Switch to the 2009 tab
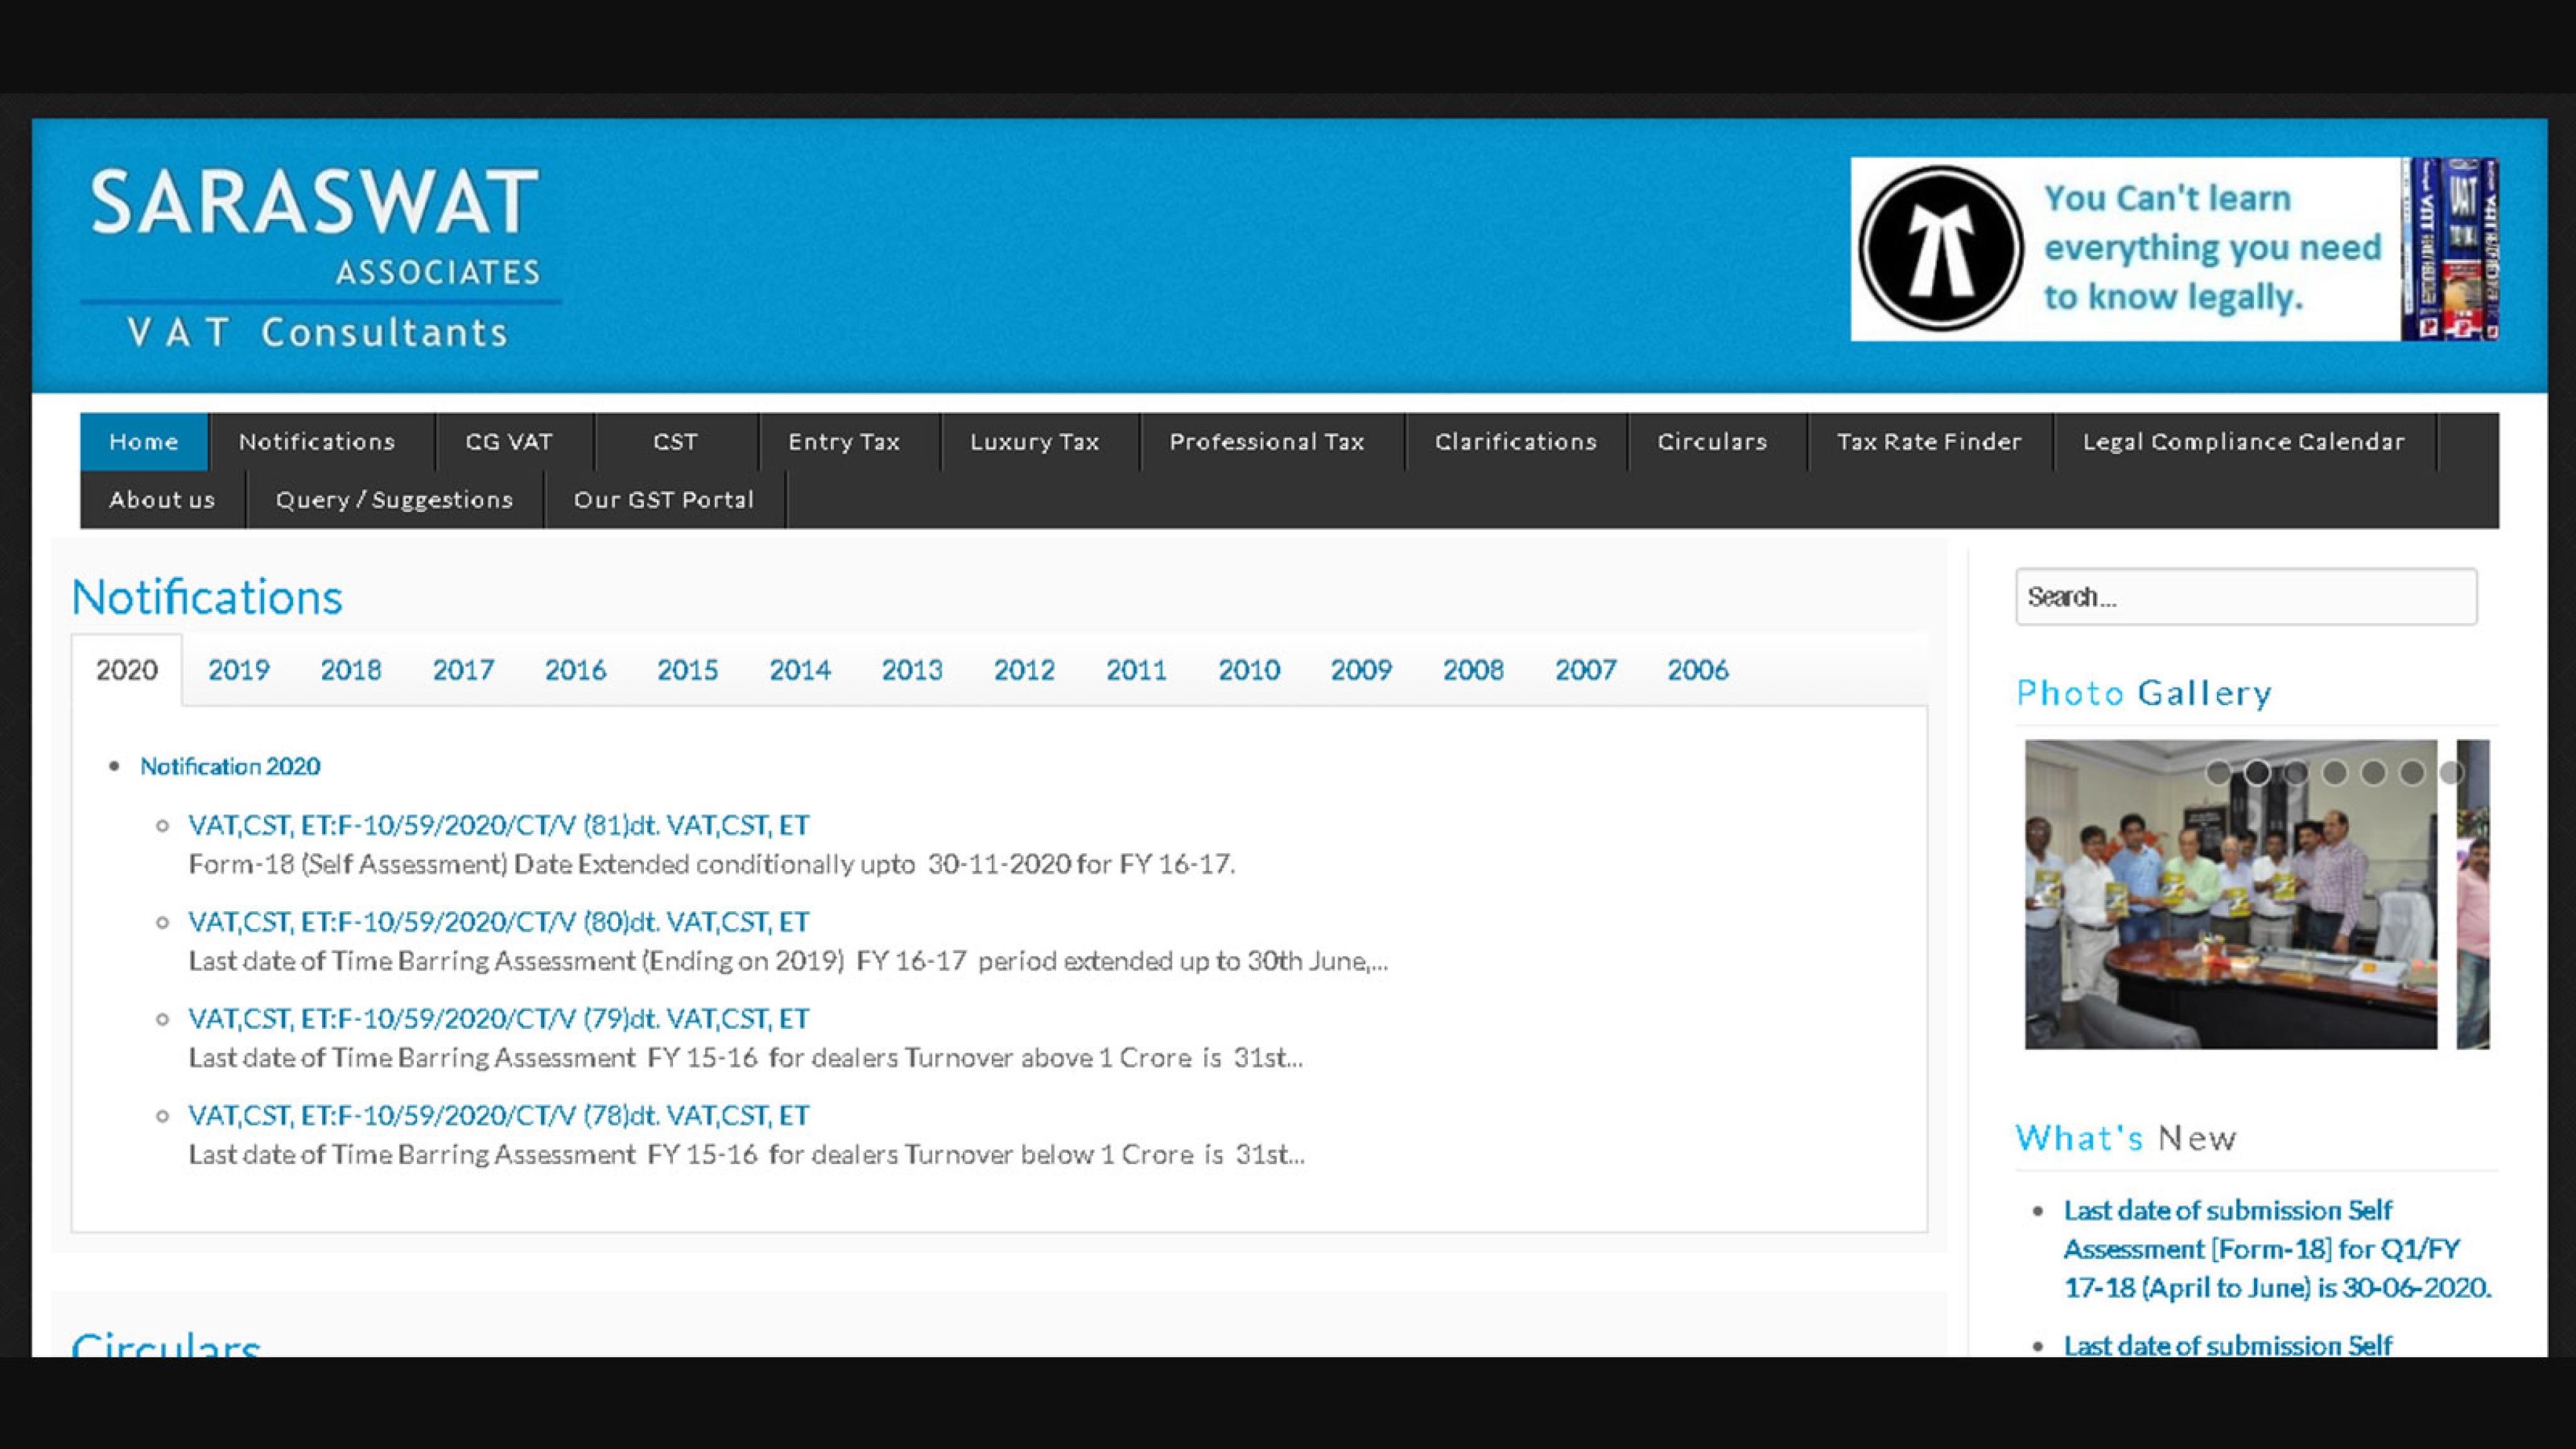 click(x=1361, y=670)
